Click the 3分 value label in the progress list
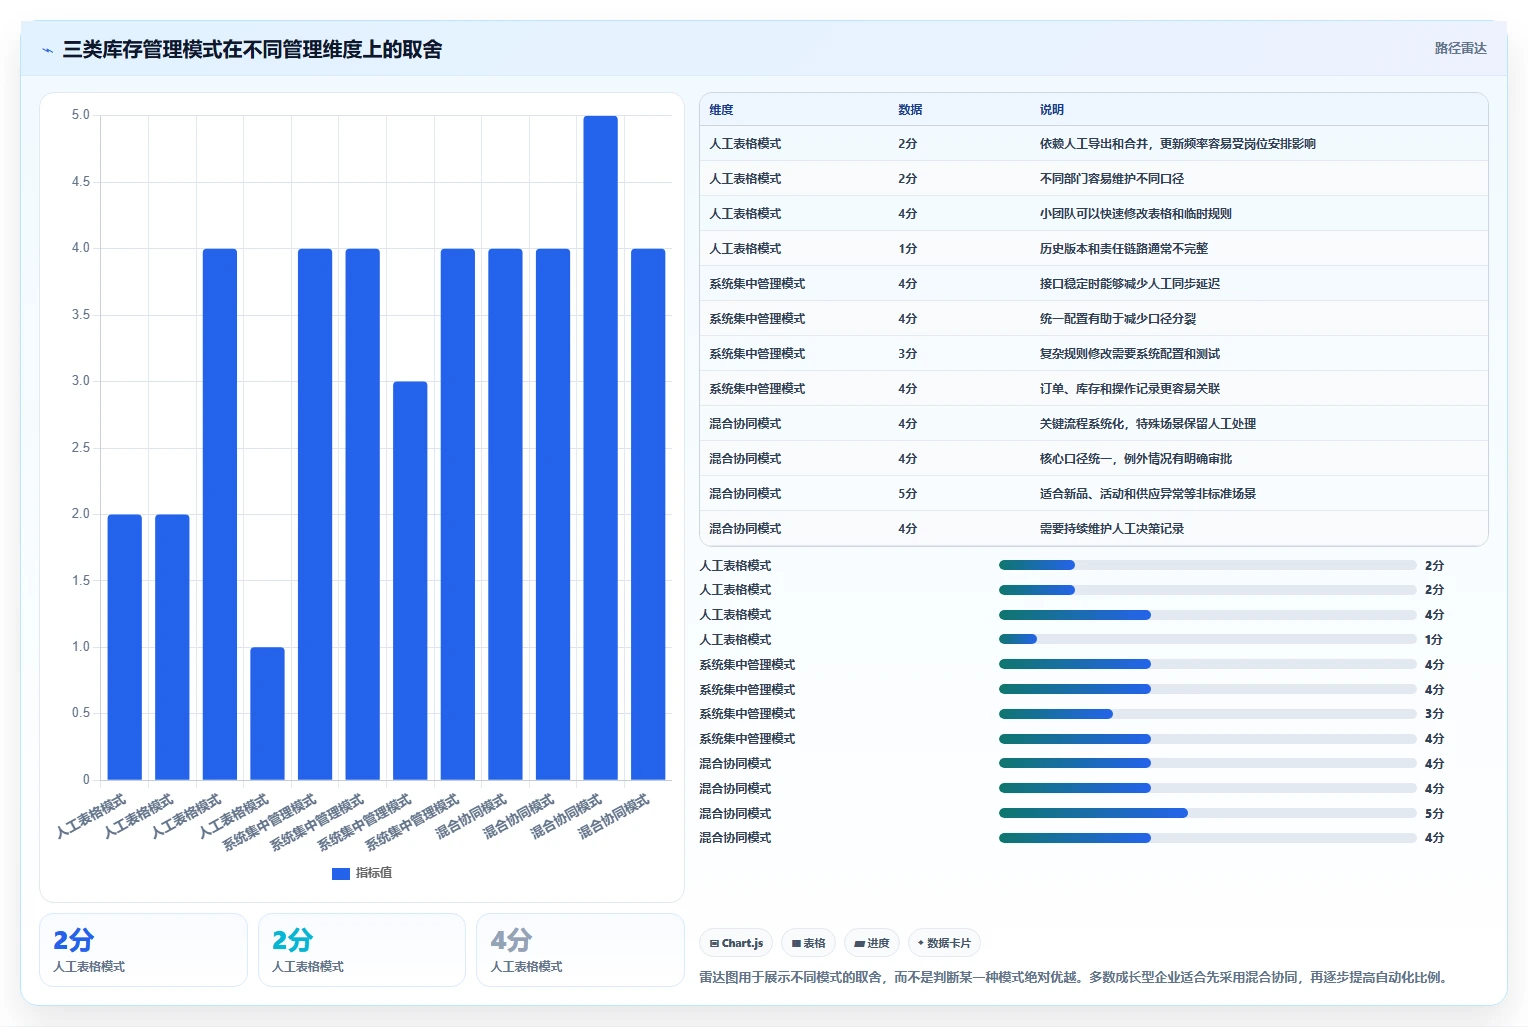1528x1027 pixels. (1434, 714)
